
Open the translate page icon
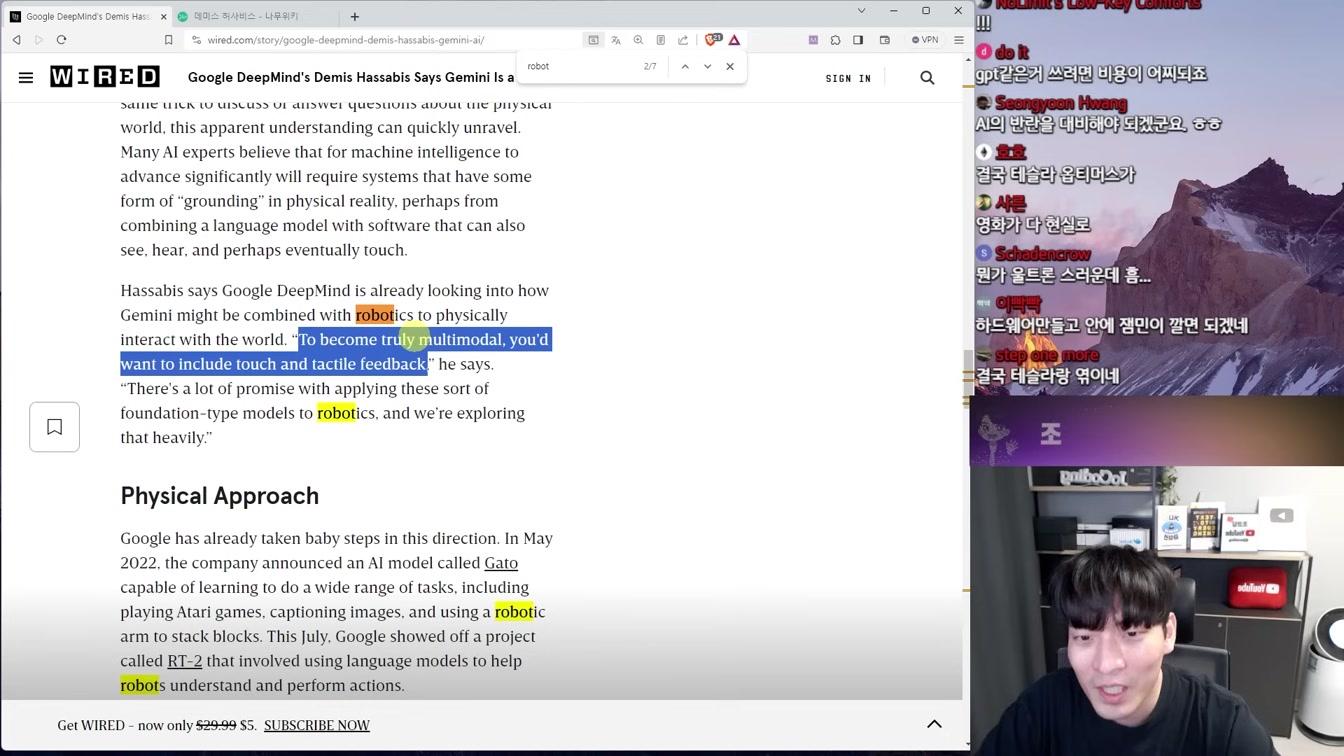616,40
